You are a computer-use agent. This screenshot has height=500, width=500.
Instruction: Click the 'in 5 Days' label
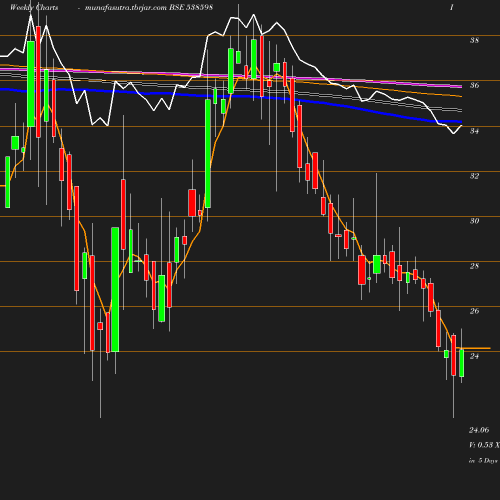(483, 461)
